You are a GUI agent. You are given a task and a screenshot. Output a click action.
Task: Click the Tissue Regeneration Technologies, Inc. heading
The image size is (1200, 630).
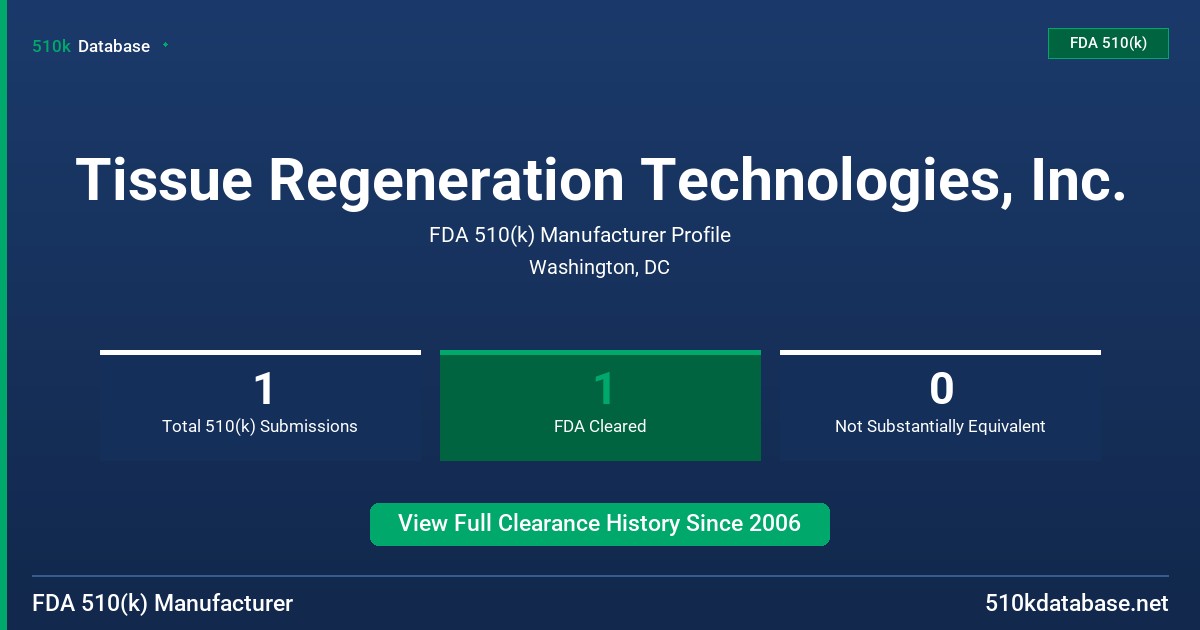600,180
